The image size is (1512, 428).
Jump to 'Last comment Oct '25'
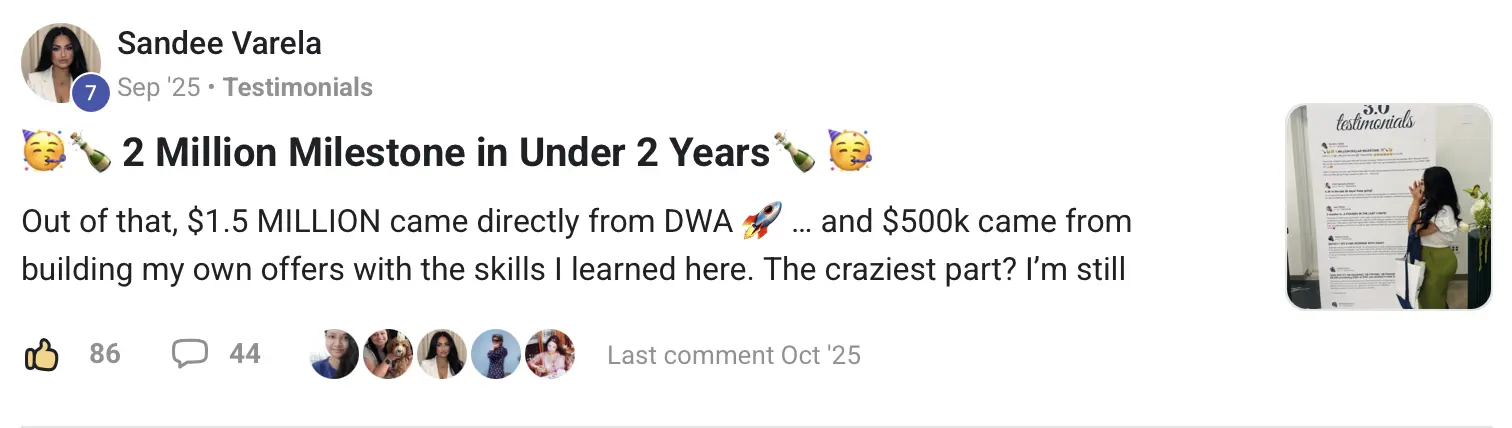(733, 355)
